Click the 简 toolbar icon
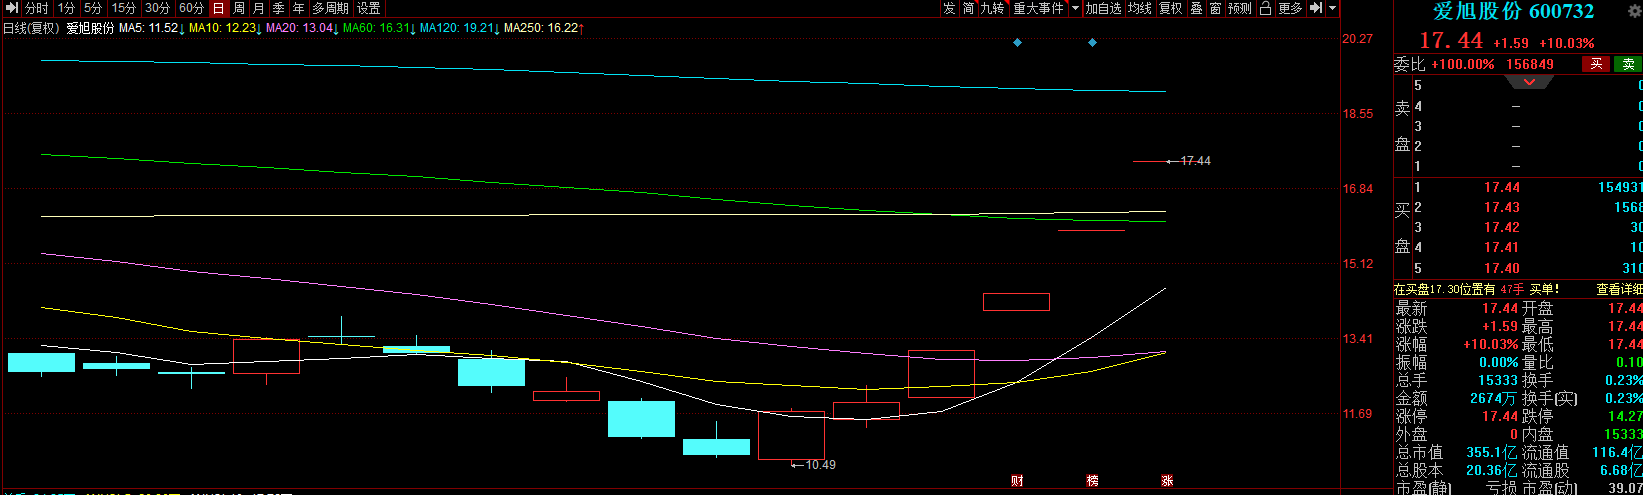This screenshot has height=495, width=1643. pyautogui.click(x=968, y=8)
